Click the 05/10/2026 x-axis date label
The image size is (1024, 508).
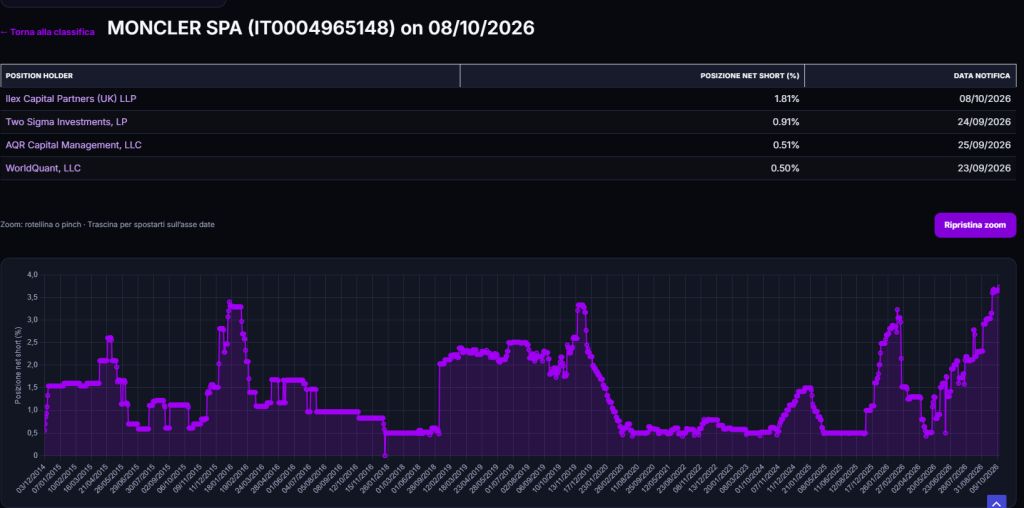click(986, 477)
